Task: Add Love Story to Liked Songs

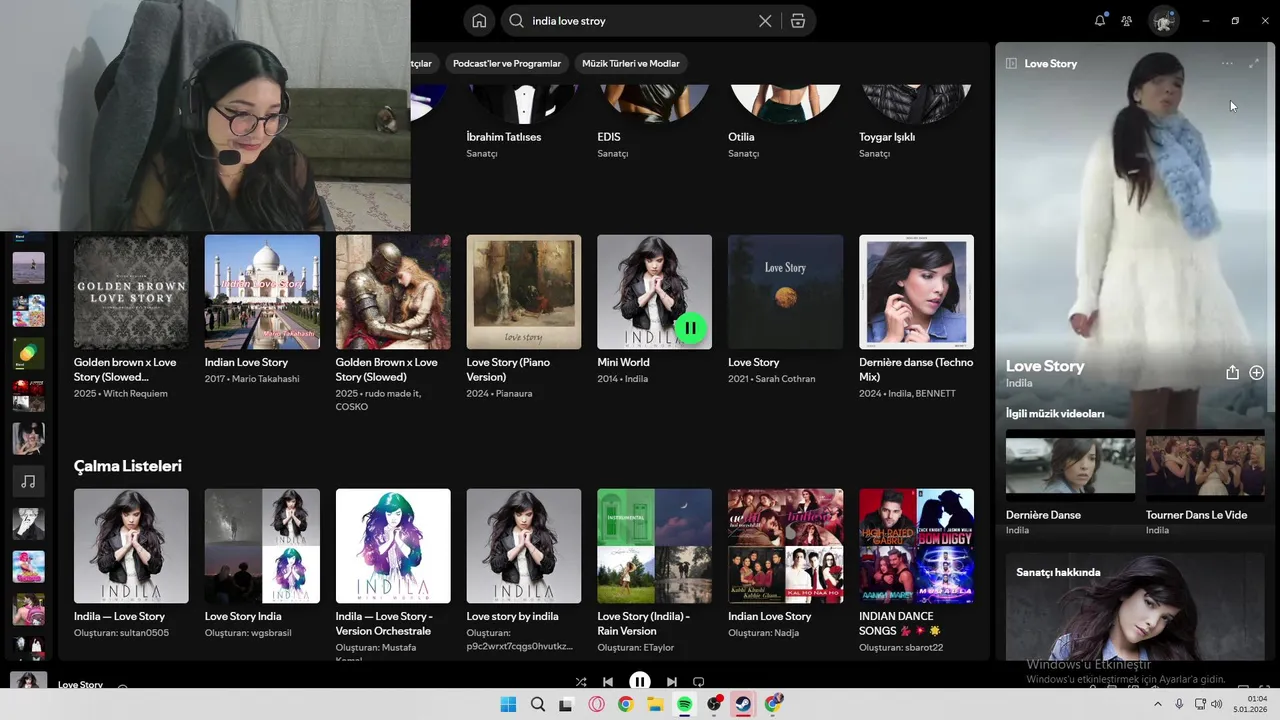Action: 1257,372
